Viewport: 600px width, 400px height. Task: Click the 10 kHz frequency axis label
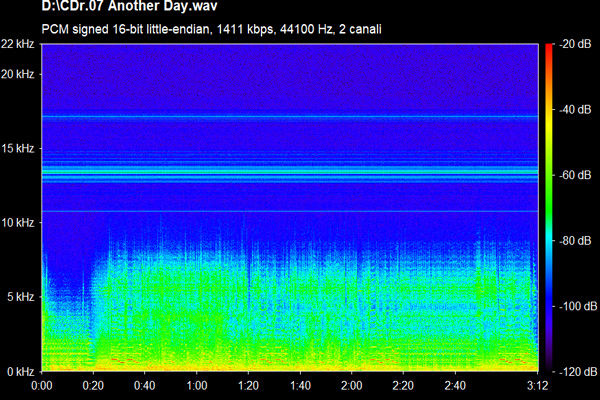18,222
